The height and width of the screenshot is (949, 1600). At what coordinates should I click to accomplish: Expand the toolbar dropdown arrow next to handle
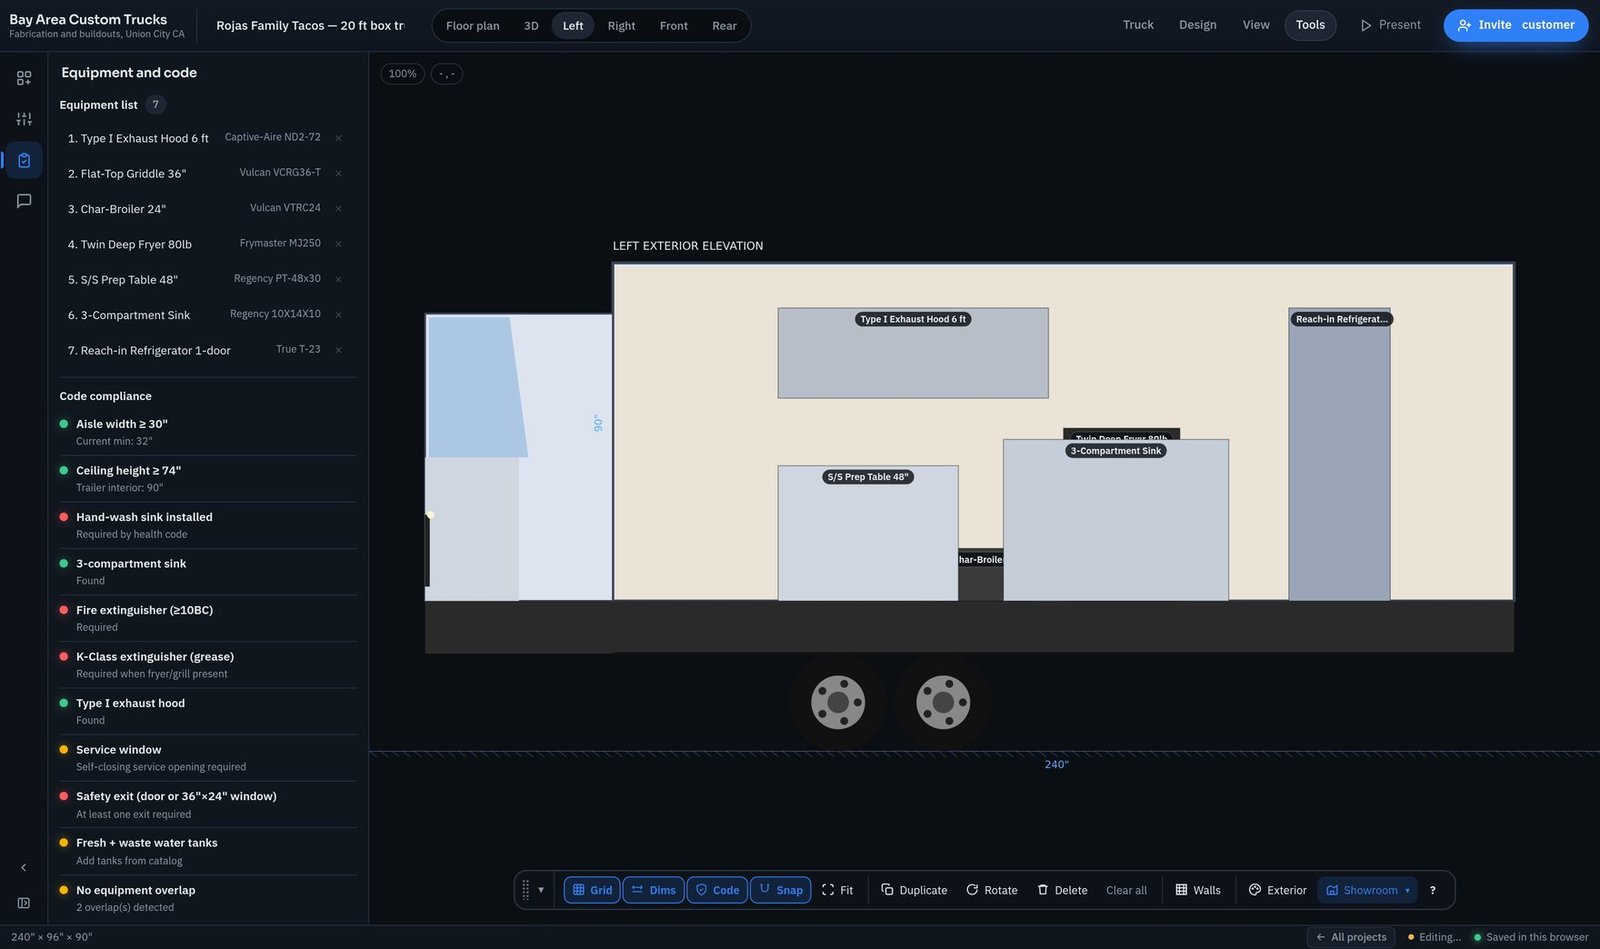click(541, 890)
